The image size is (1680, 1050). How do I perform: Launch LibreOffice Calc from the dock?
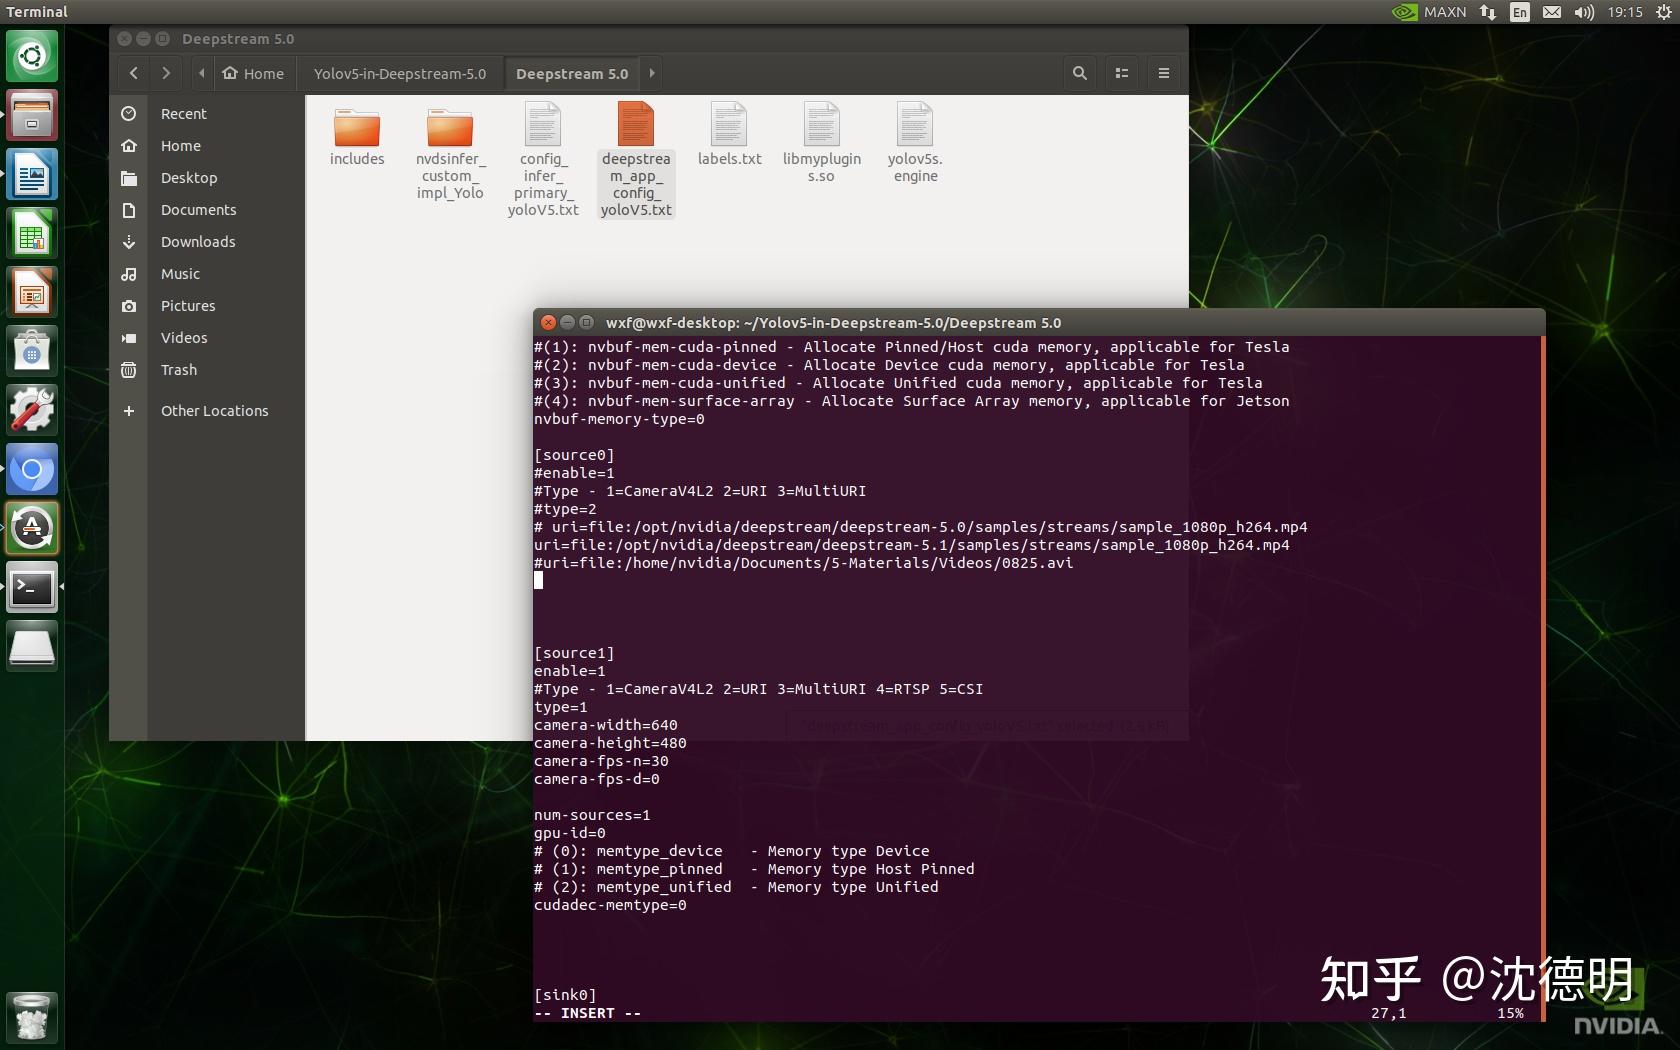click(32, 233)
